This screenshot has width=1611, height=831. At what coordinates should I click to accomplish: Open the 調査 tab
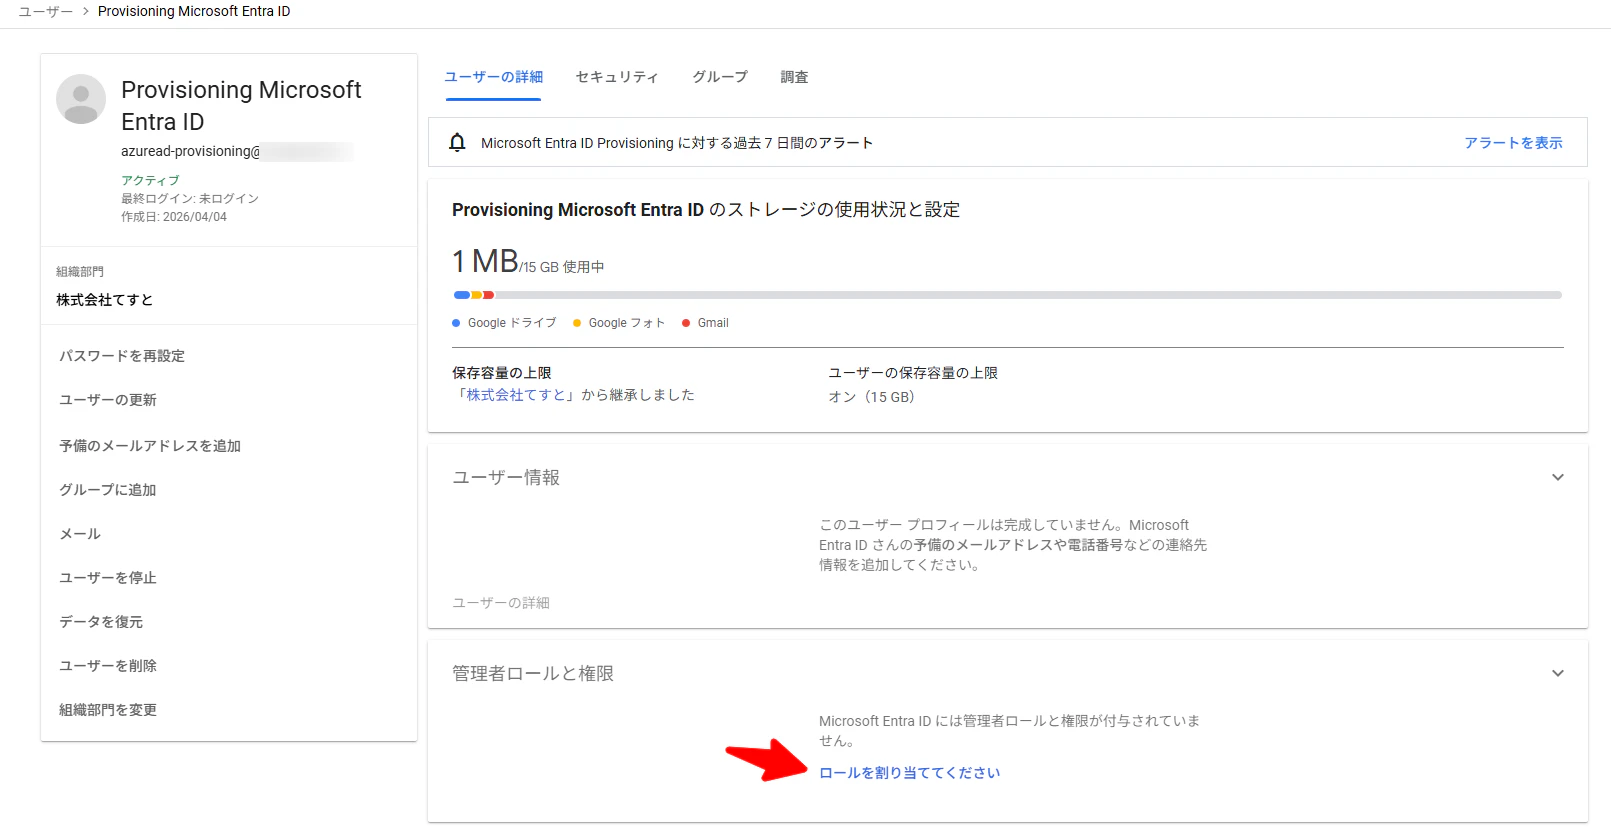[794, 77]
